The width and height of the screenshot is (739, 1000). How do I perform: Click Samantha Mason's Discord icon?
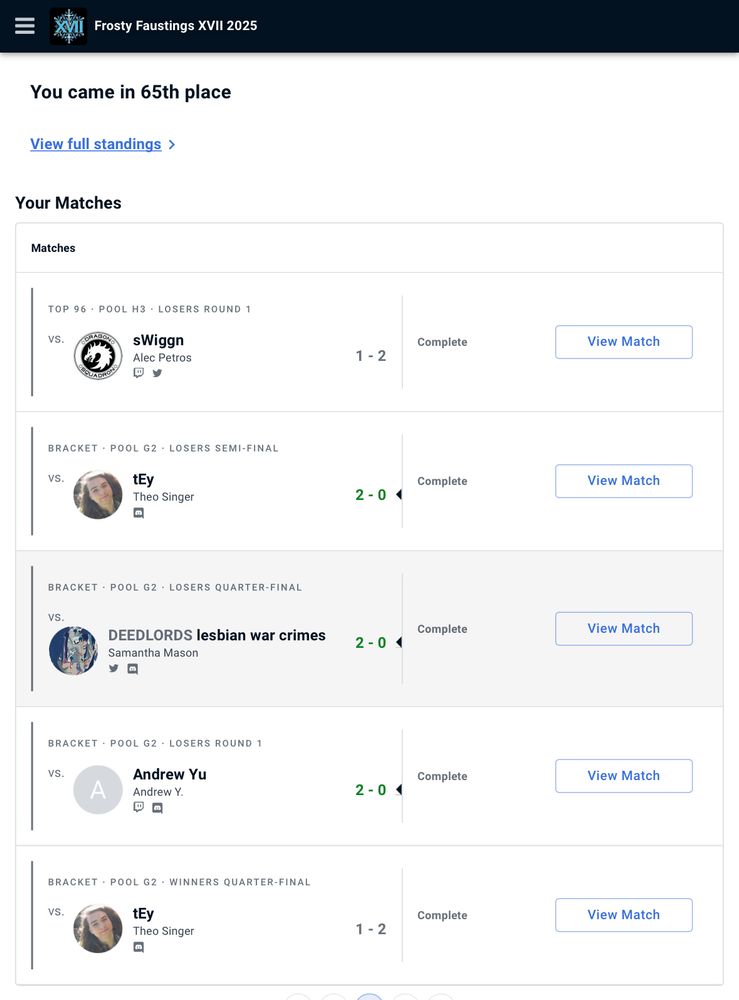click(x=132, y=669)
